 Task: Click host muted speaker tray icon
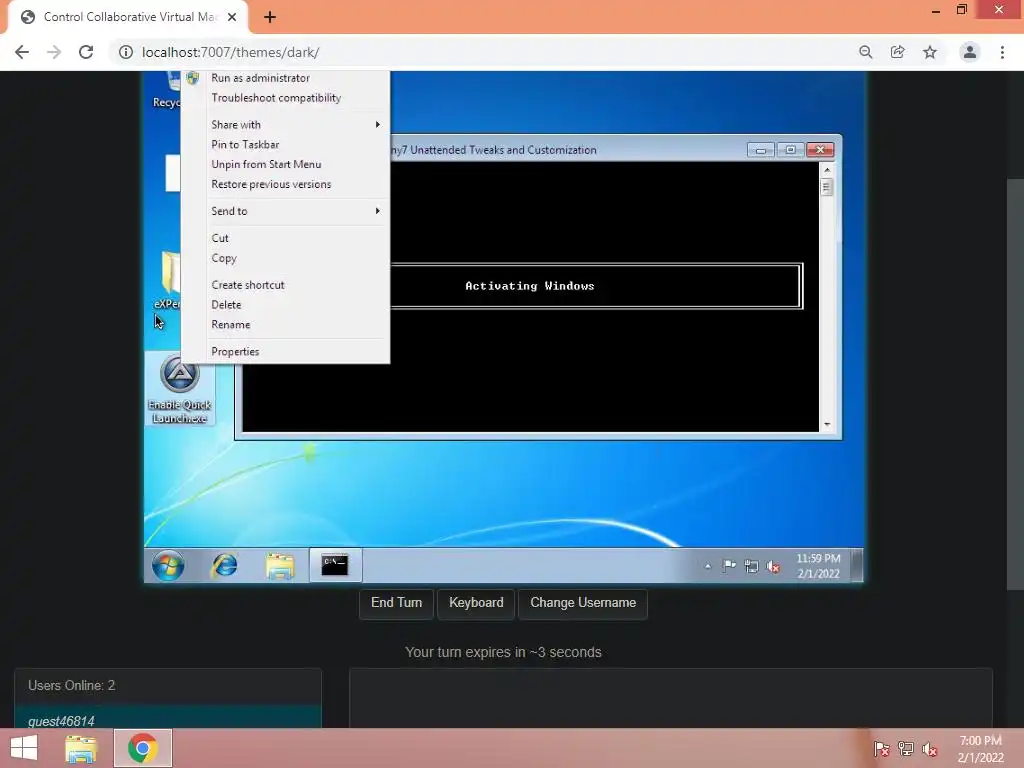click(930, 749)
